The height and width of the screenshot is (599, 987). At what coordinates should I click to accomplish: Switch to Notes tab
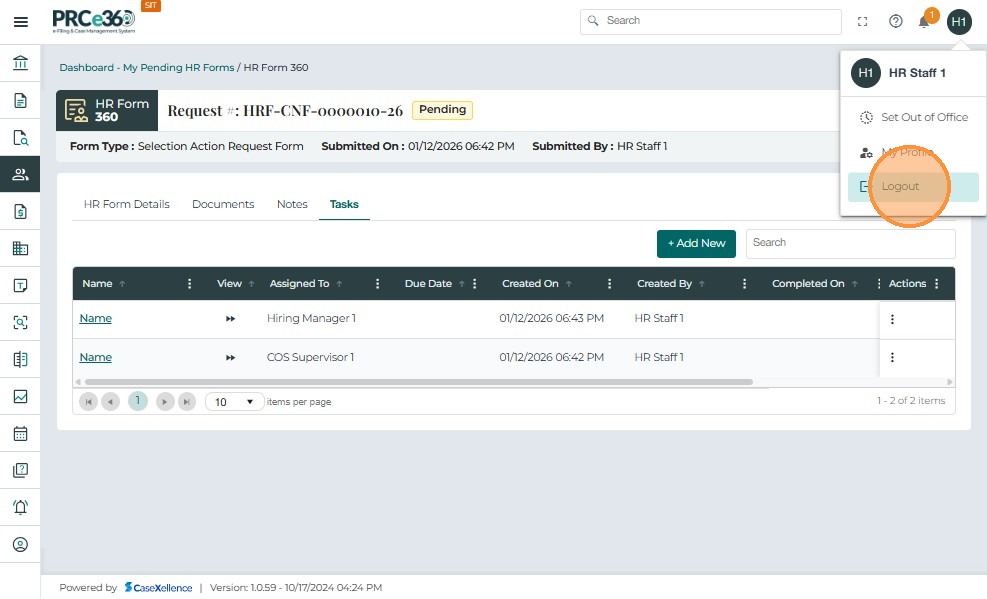tap(292, 204)
